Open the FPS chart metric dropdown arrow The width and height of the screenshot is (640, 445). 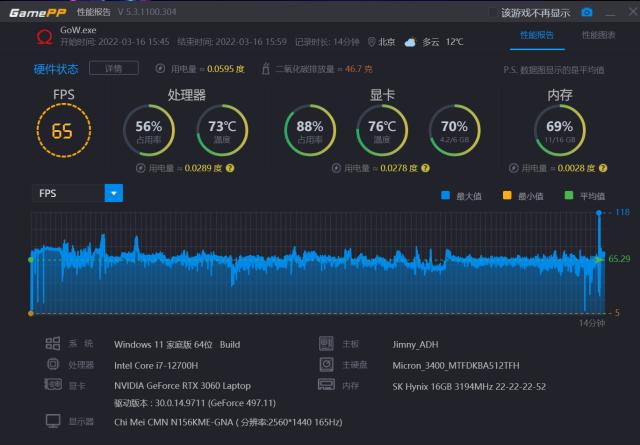click(114, 193)
